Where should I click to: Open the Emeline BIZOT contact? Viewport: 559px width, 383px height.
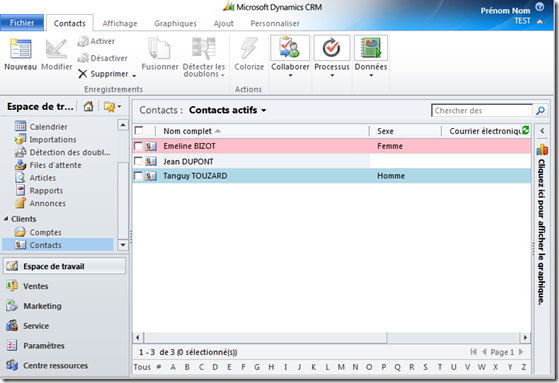(x=189, y=146)
